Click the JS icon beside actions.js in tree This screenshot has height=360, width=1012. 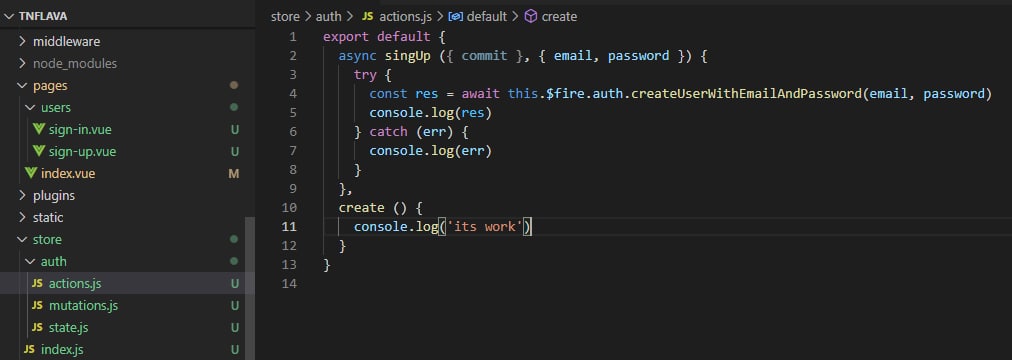(x=37, y=283)
